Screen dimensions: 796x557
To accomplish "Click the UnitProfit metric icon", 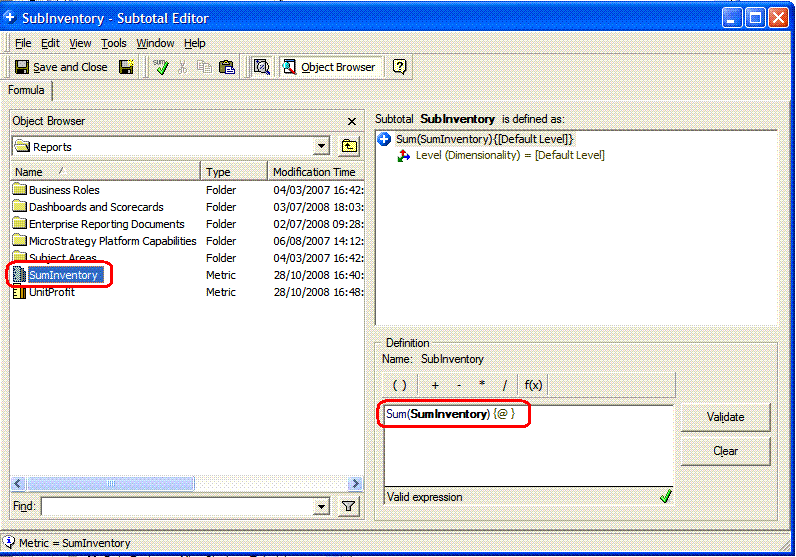I will [x=19, y=292].
